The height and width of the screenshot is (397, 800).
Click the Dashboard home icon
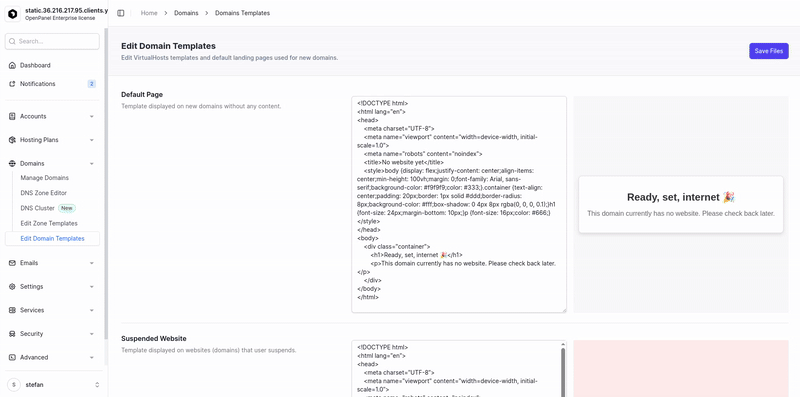point(12,65)
